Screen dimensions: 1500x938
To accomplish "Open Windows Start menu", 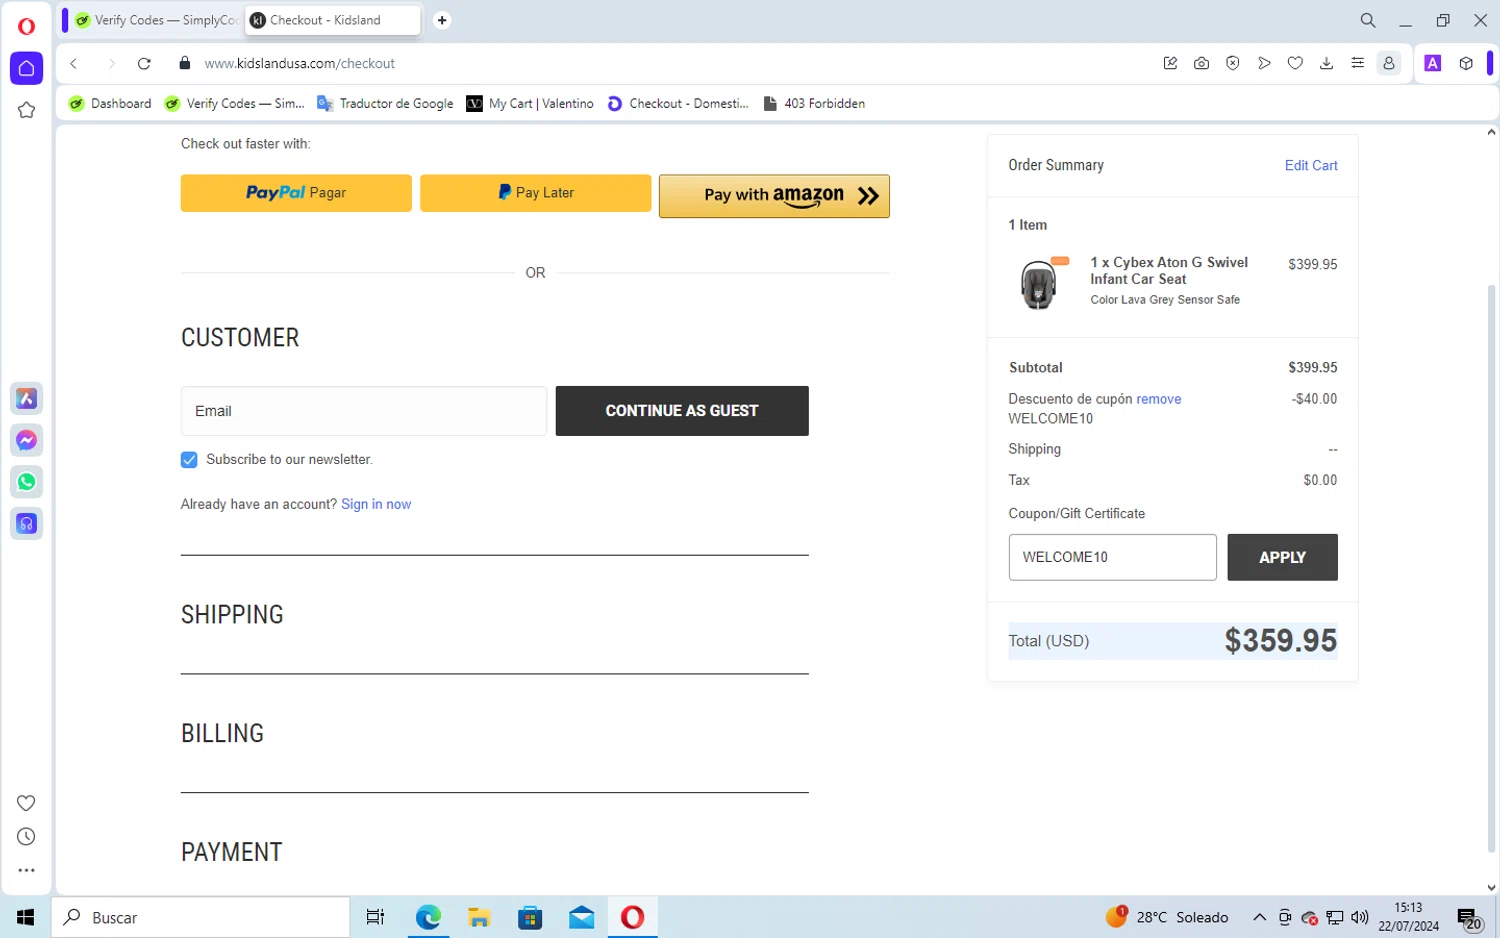I will coord(26,917).
